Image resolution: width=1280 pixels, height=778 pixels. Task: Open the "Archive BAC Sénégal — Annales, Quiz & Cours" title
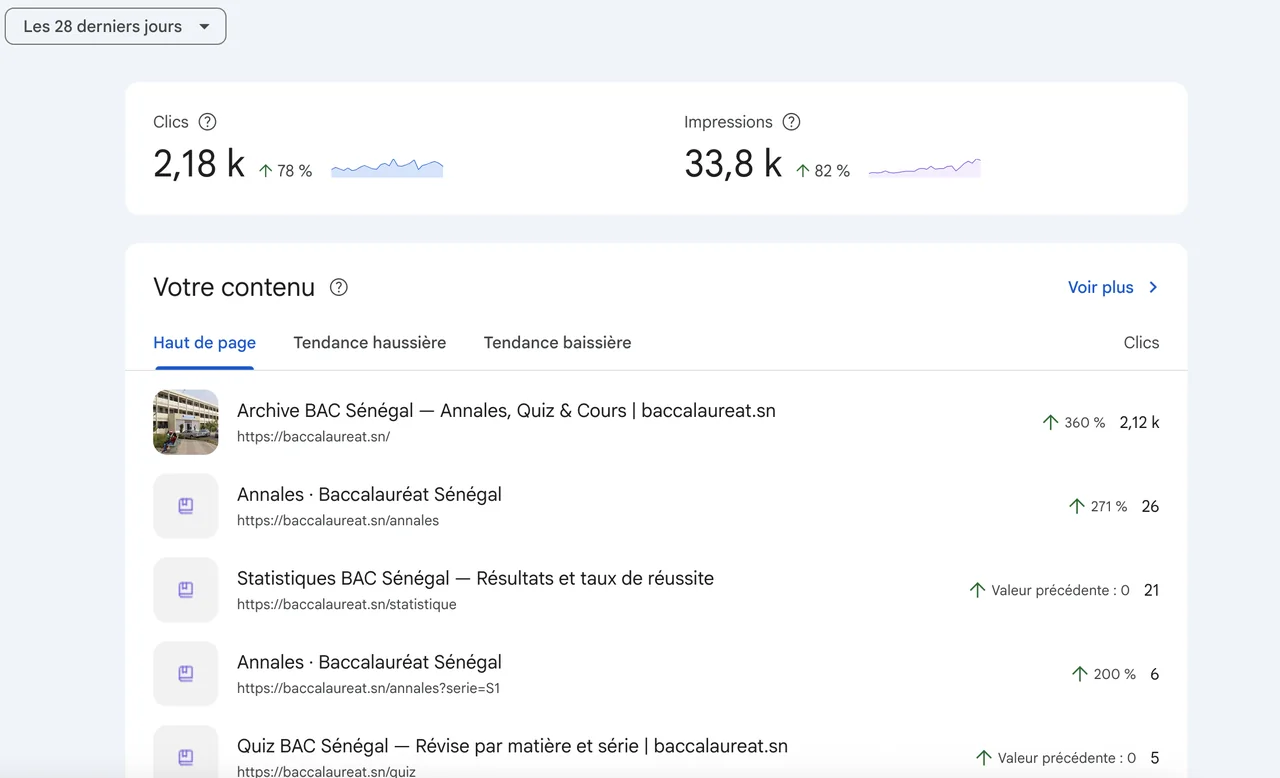click(506, 411)
